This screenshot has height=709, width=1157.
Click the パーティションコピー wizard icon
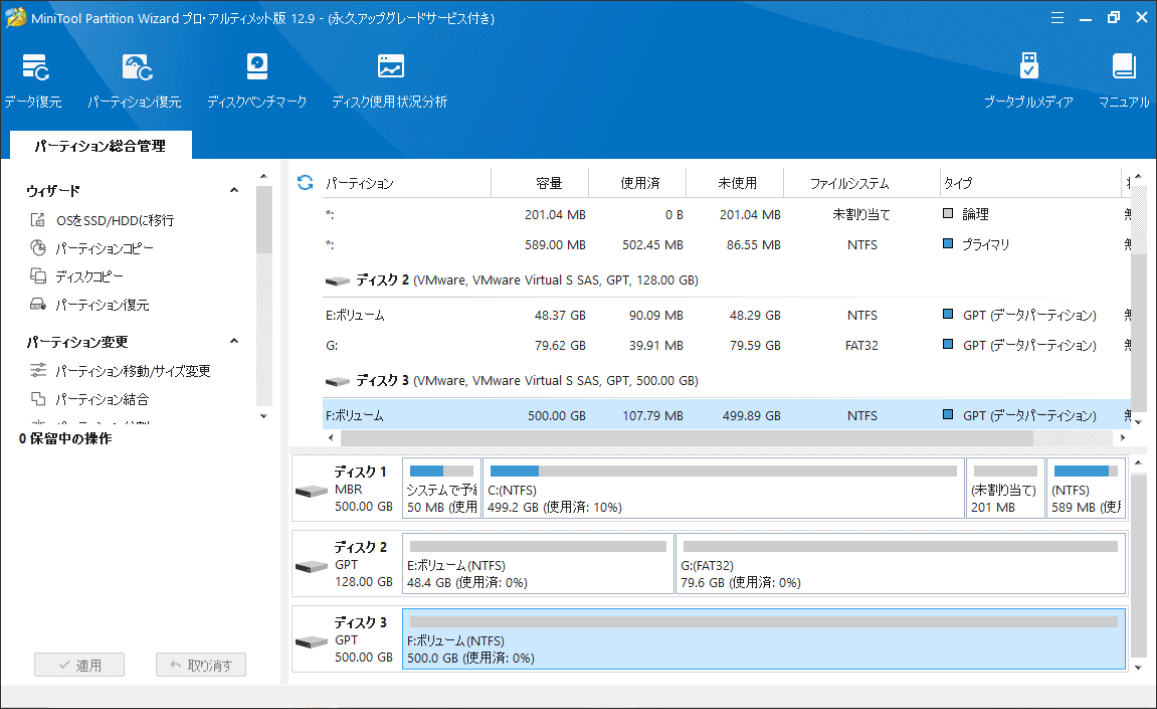pos(38,248)
